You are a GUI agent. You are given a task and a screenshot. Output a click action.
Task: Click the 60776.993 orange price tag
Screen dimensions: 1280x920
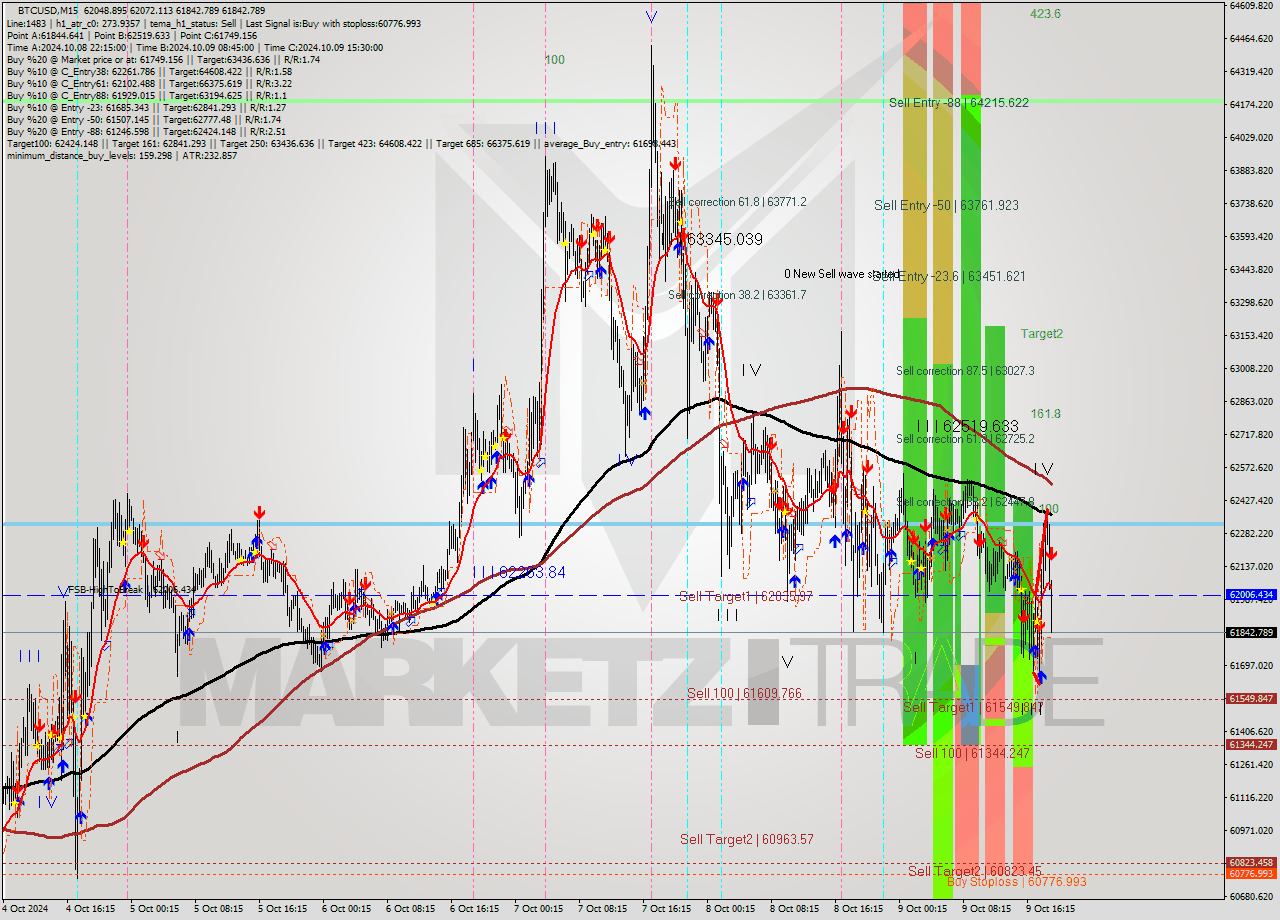click(1251, 873)
